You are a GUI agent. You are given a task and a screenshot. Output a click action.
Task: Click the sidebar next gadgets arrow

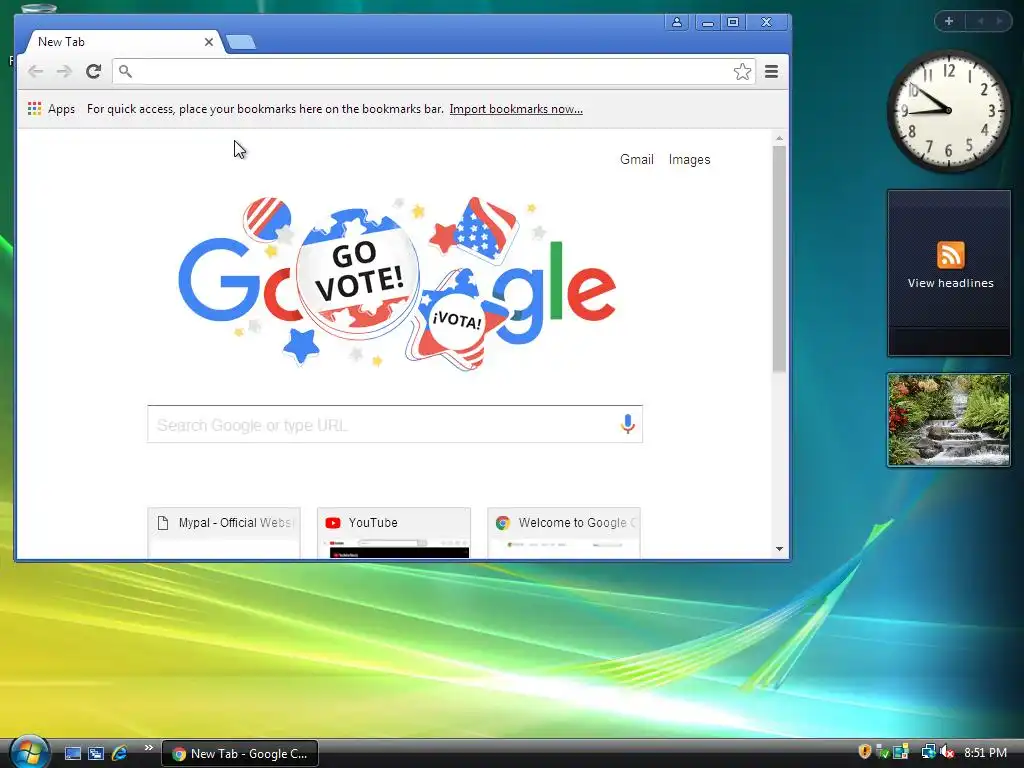click(x=999, y=21)
